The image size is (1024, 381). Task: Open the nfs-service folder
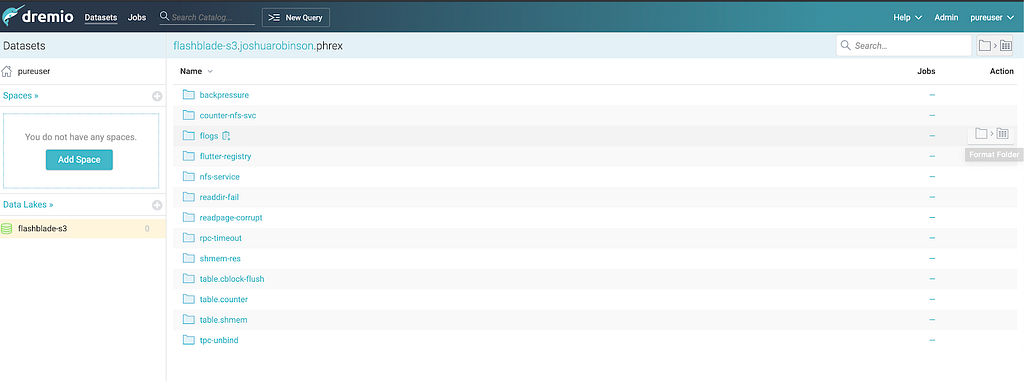219,176
